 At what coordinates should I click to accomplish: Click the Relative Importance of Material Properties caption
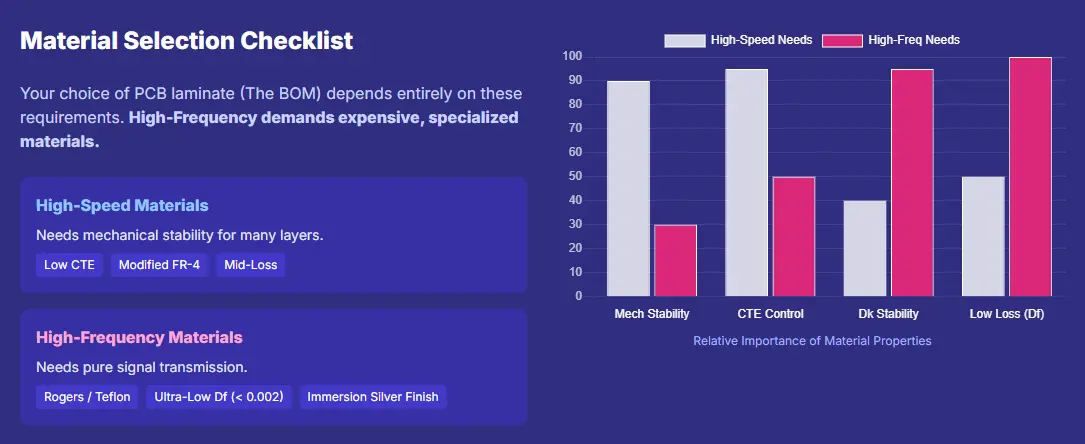coord(812,341)
